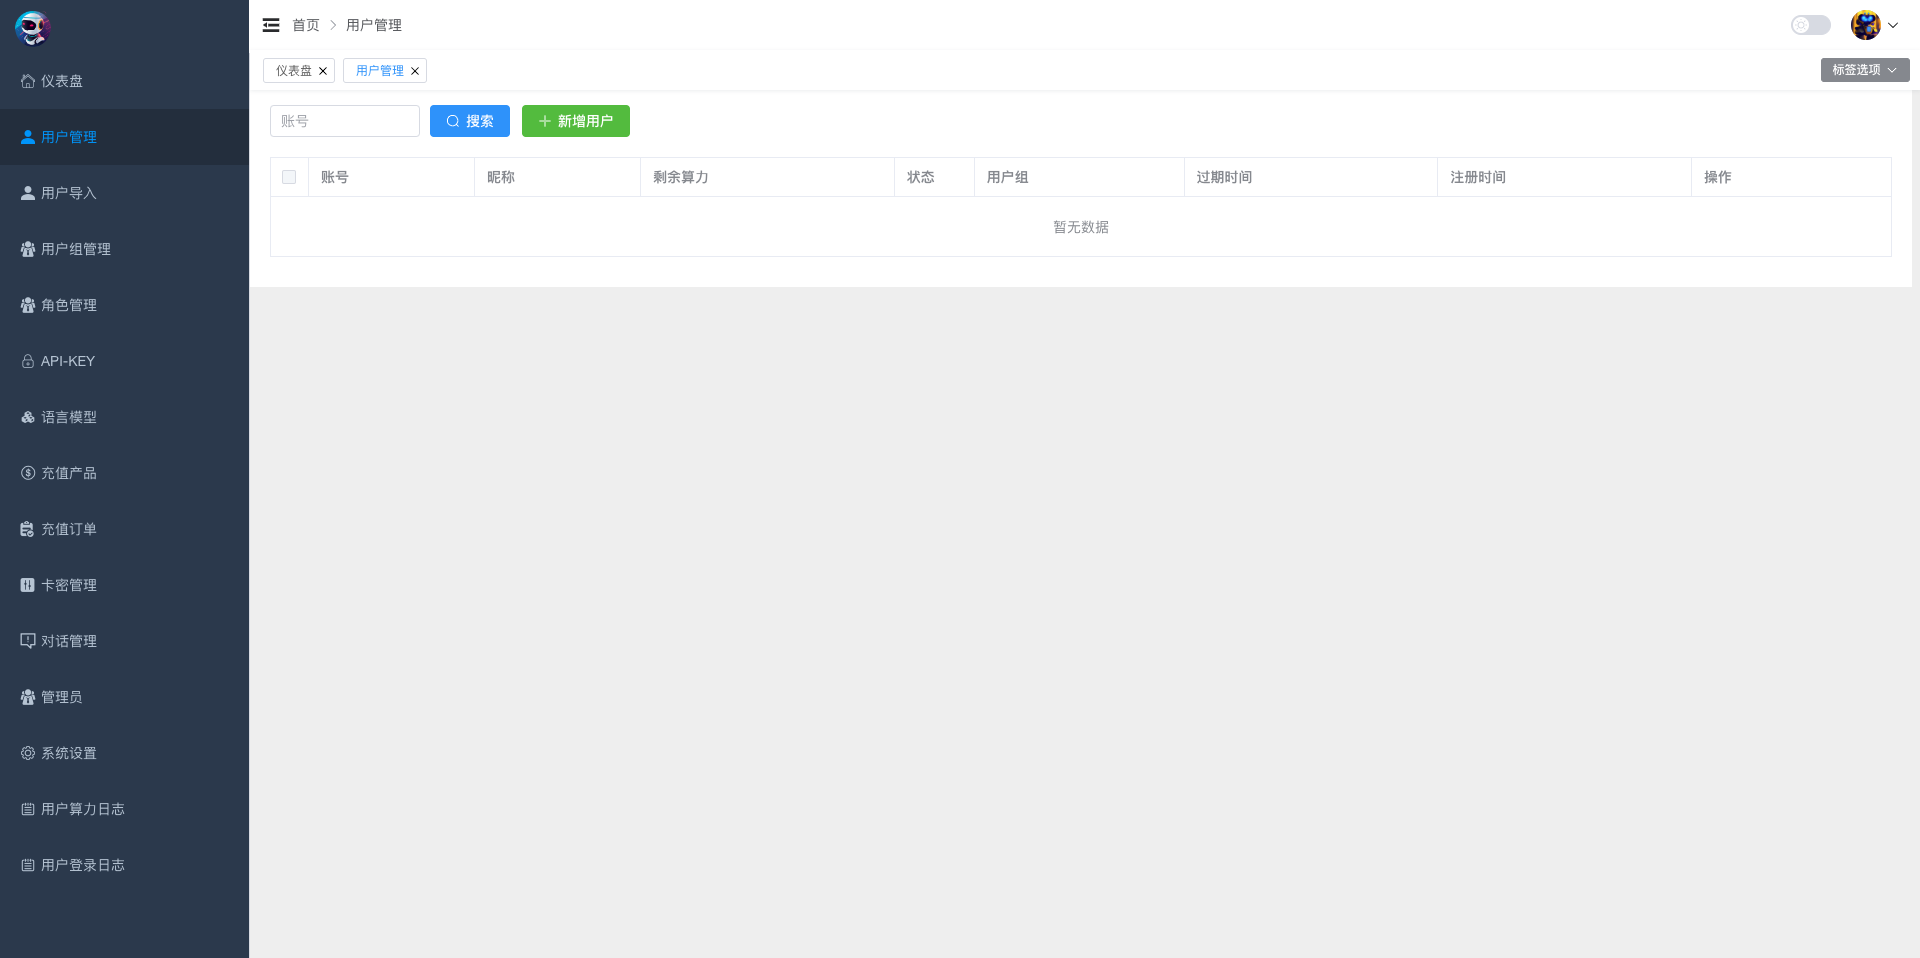Click the API-KEY lock icon
Viewport: 1920px width, 958px height.
28,361
